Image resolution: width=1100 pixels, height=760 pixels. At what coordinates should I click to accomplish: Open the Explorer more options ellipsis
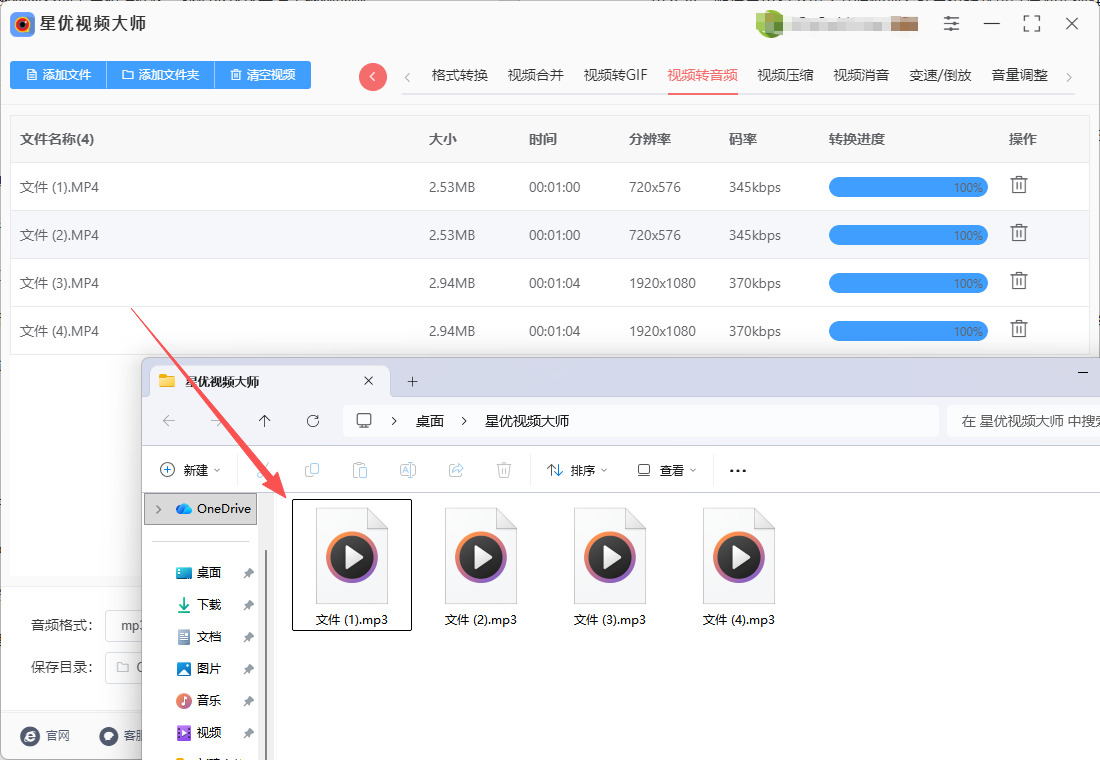click(738, 470)
